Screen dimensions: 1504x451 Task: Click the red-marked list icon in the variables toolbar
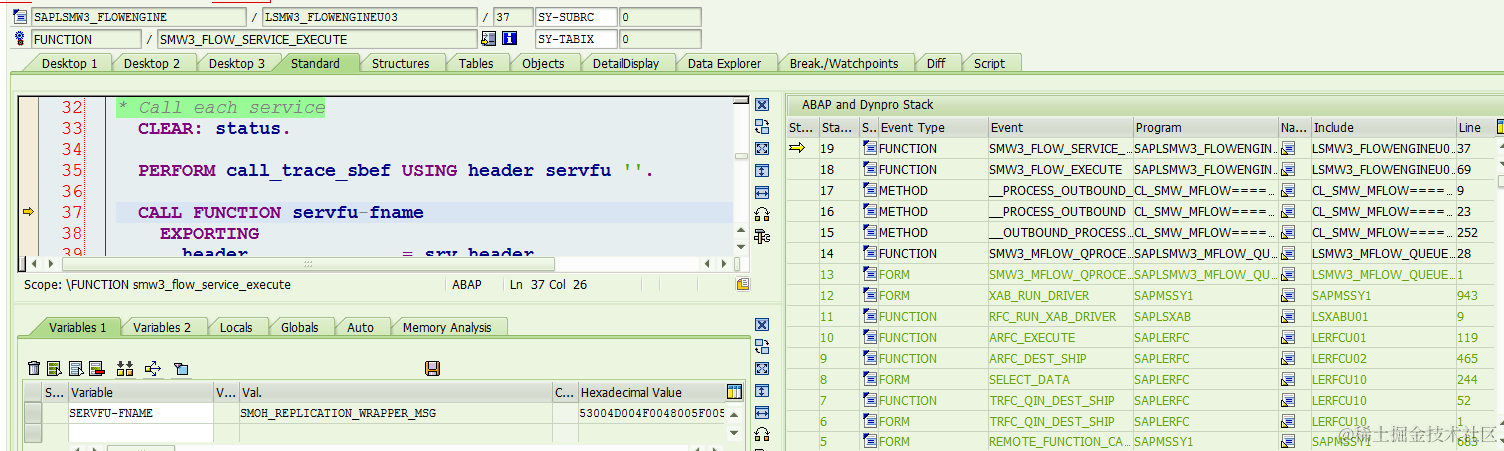point(97,369)
